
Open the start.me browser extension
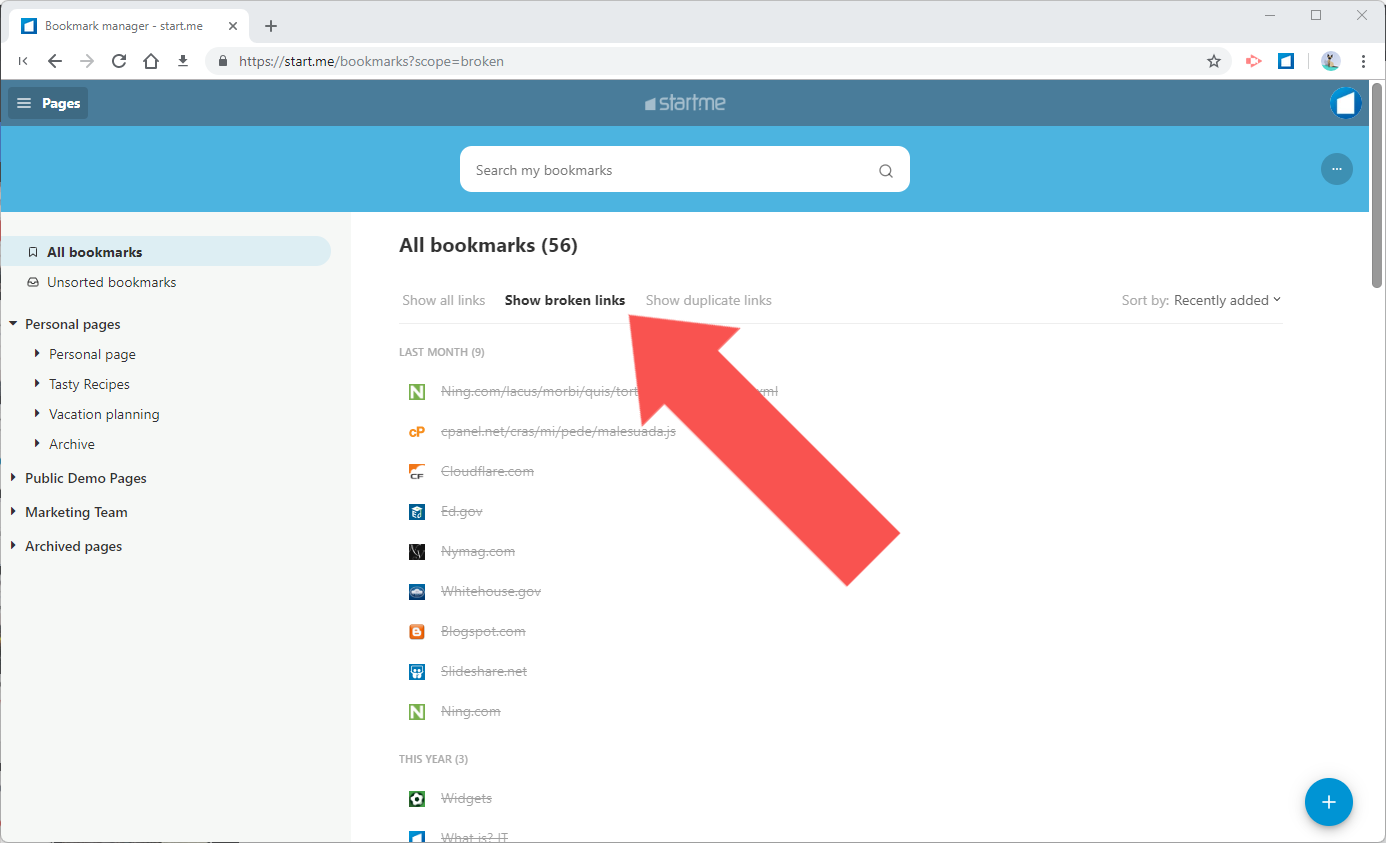pos(1286,61)
